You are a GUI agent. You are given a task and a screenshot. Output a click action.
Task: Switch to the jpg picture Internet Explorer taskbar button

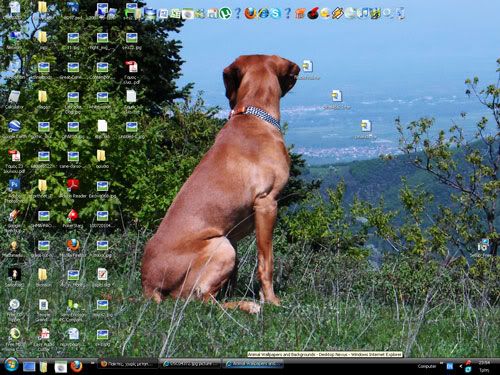190,364
